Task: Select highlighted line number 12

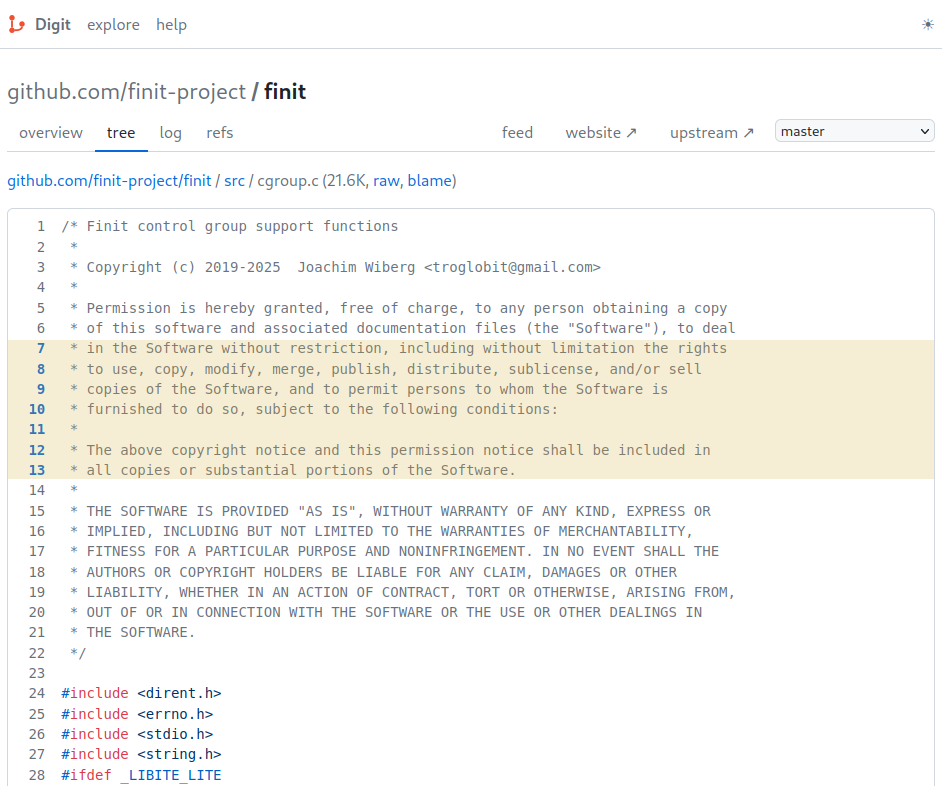Action: [x=37, y=450]
